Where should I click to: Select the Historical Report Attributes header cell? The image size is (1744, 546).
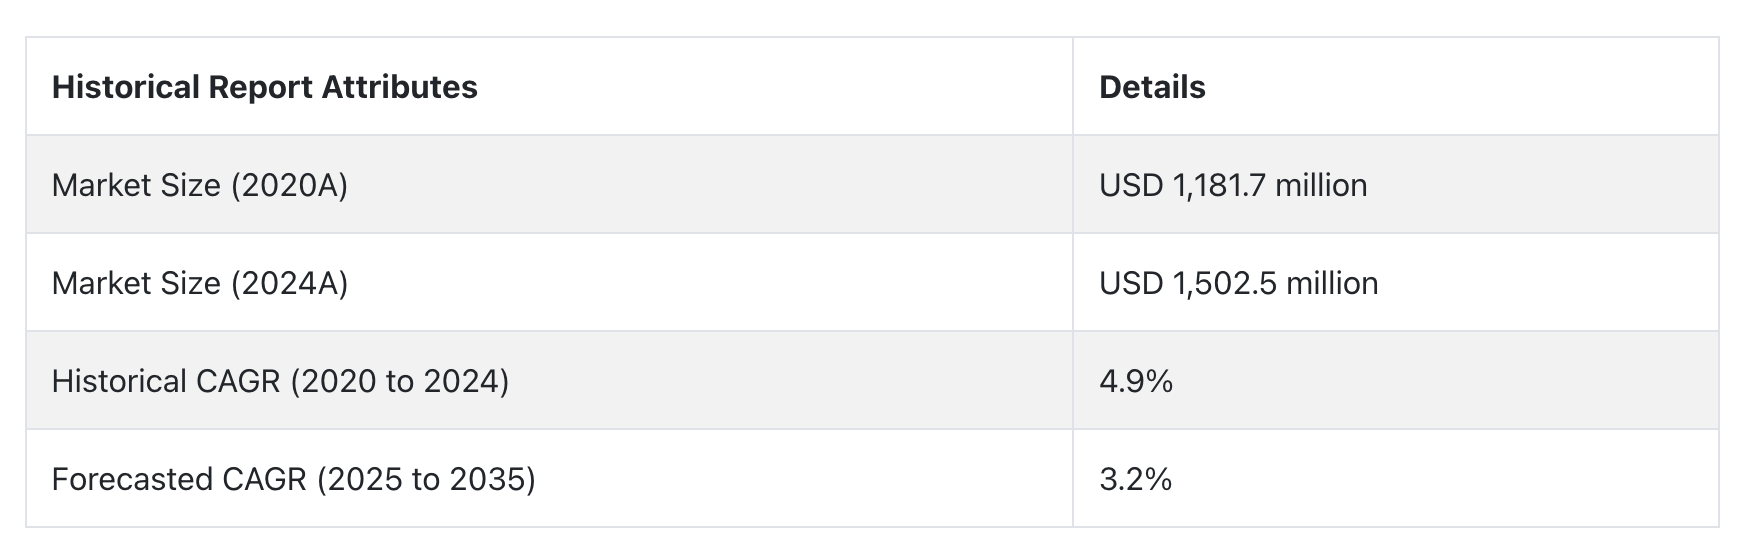click(549, 87)
